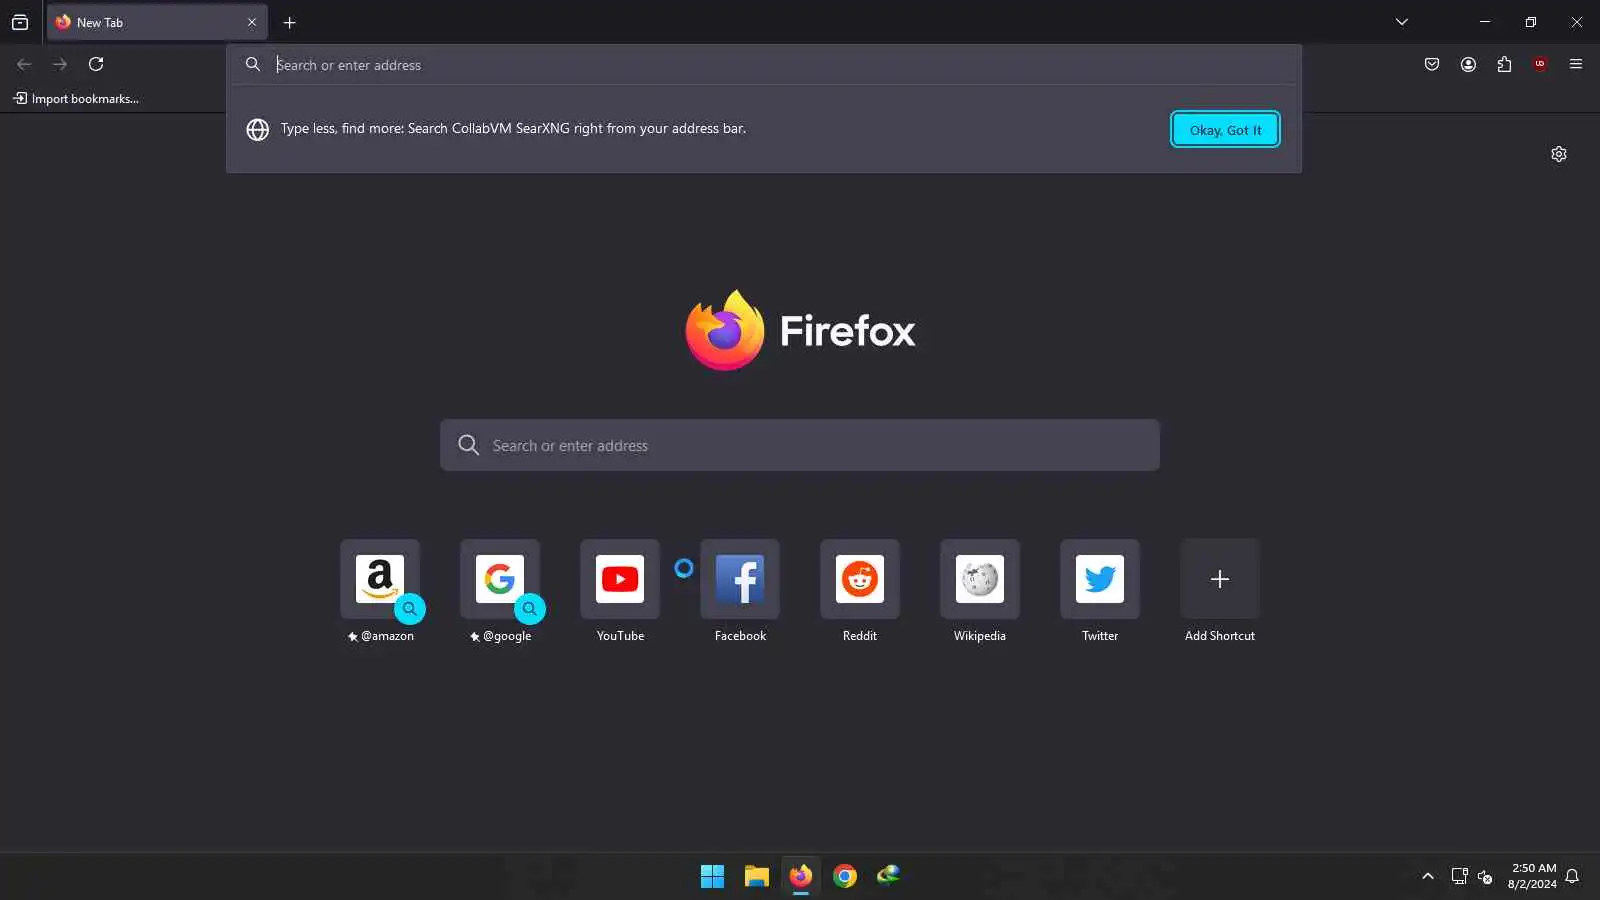1600x900 pixels.
Task: Go forward one page
Action: 60,64
